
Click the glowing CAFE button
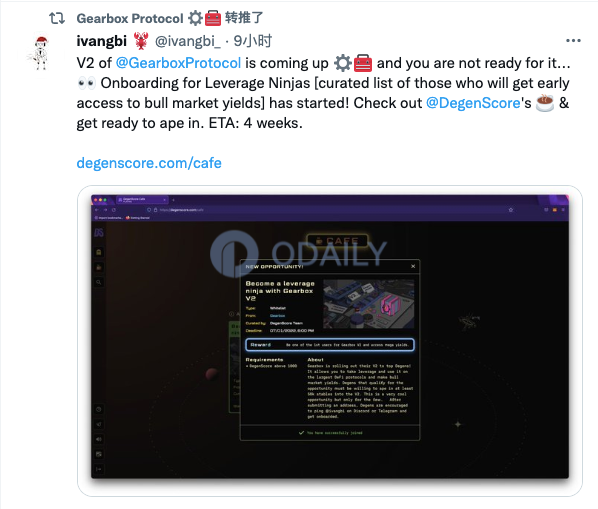338,241
